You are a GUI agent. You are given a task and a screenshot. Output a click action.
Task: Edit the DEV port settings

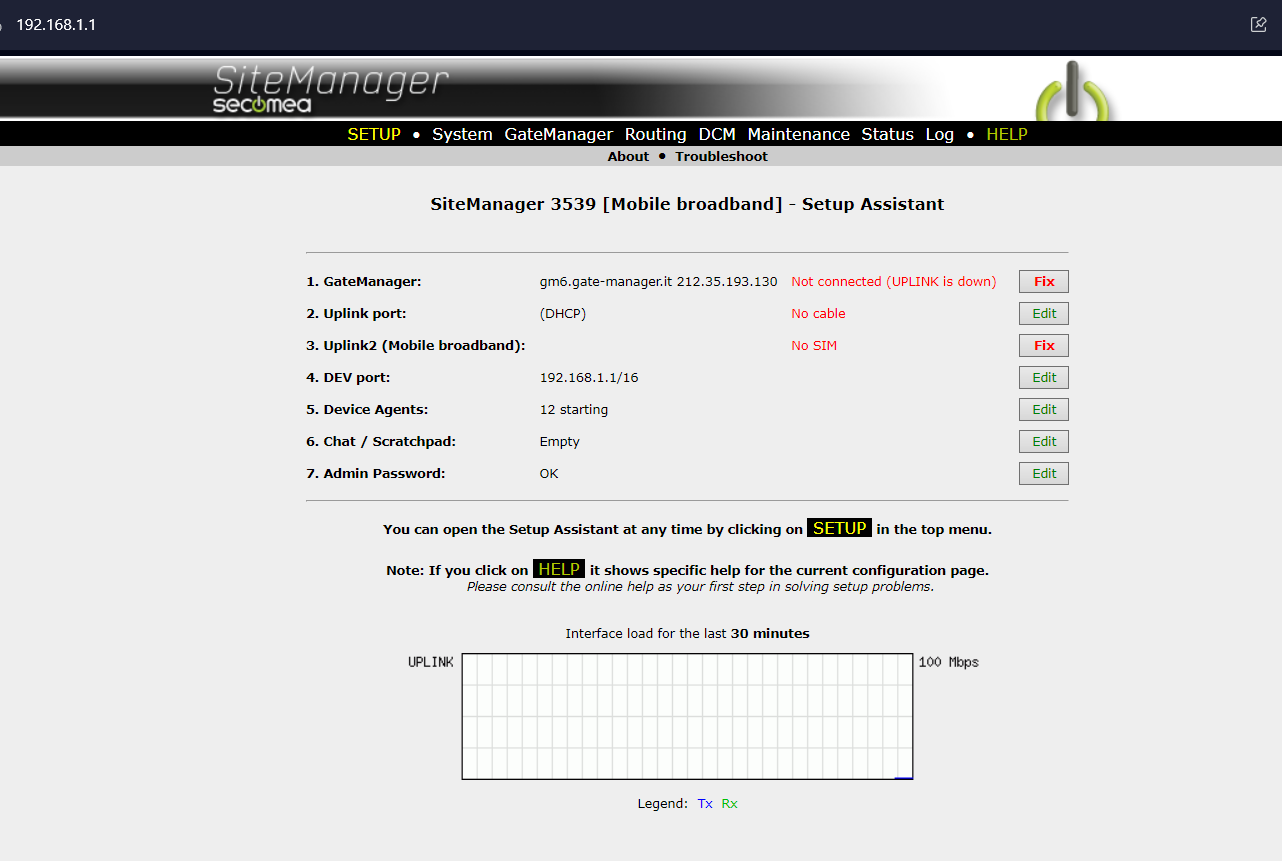(1044, 378)
